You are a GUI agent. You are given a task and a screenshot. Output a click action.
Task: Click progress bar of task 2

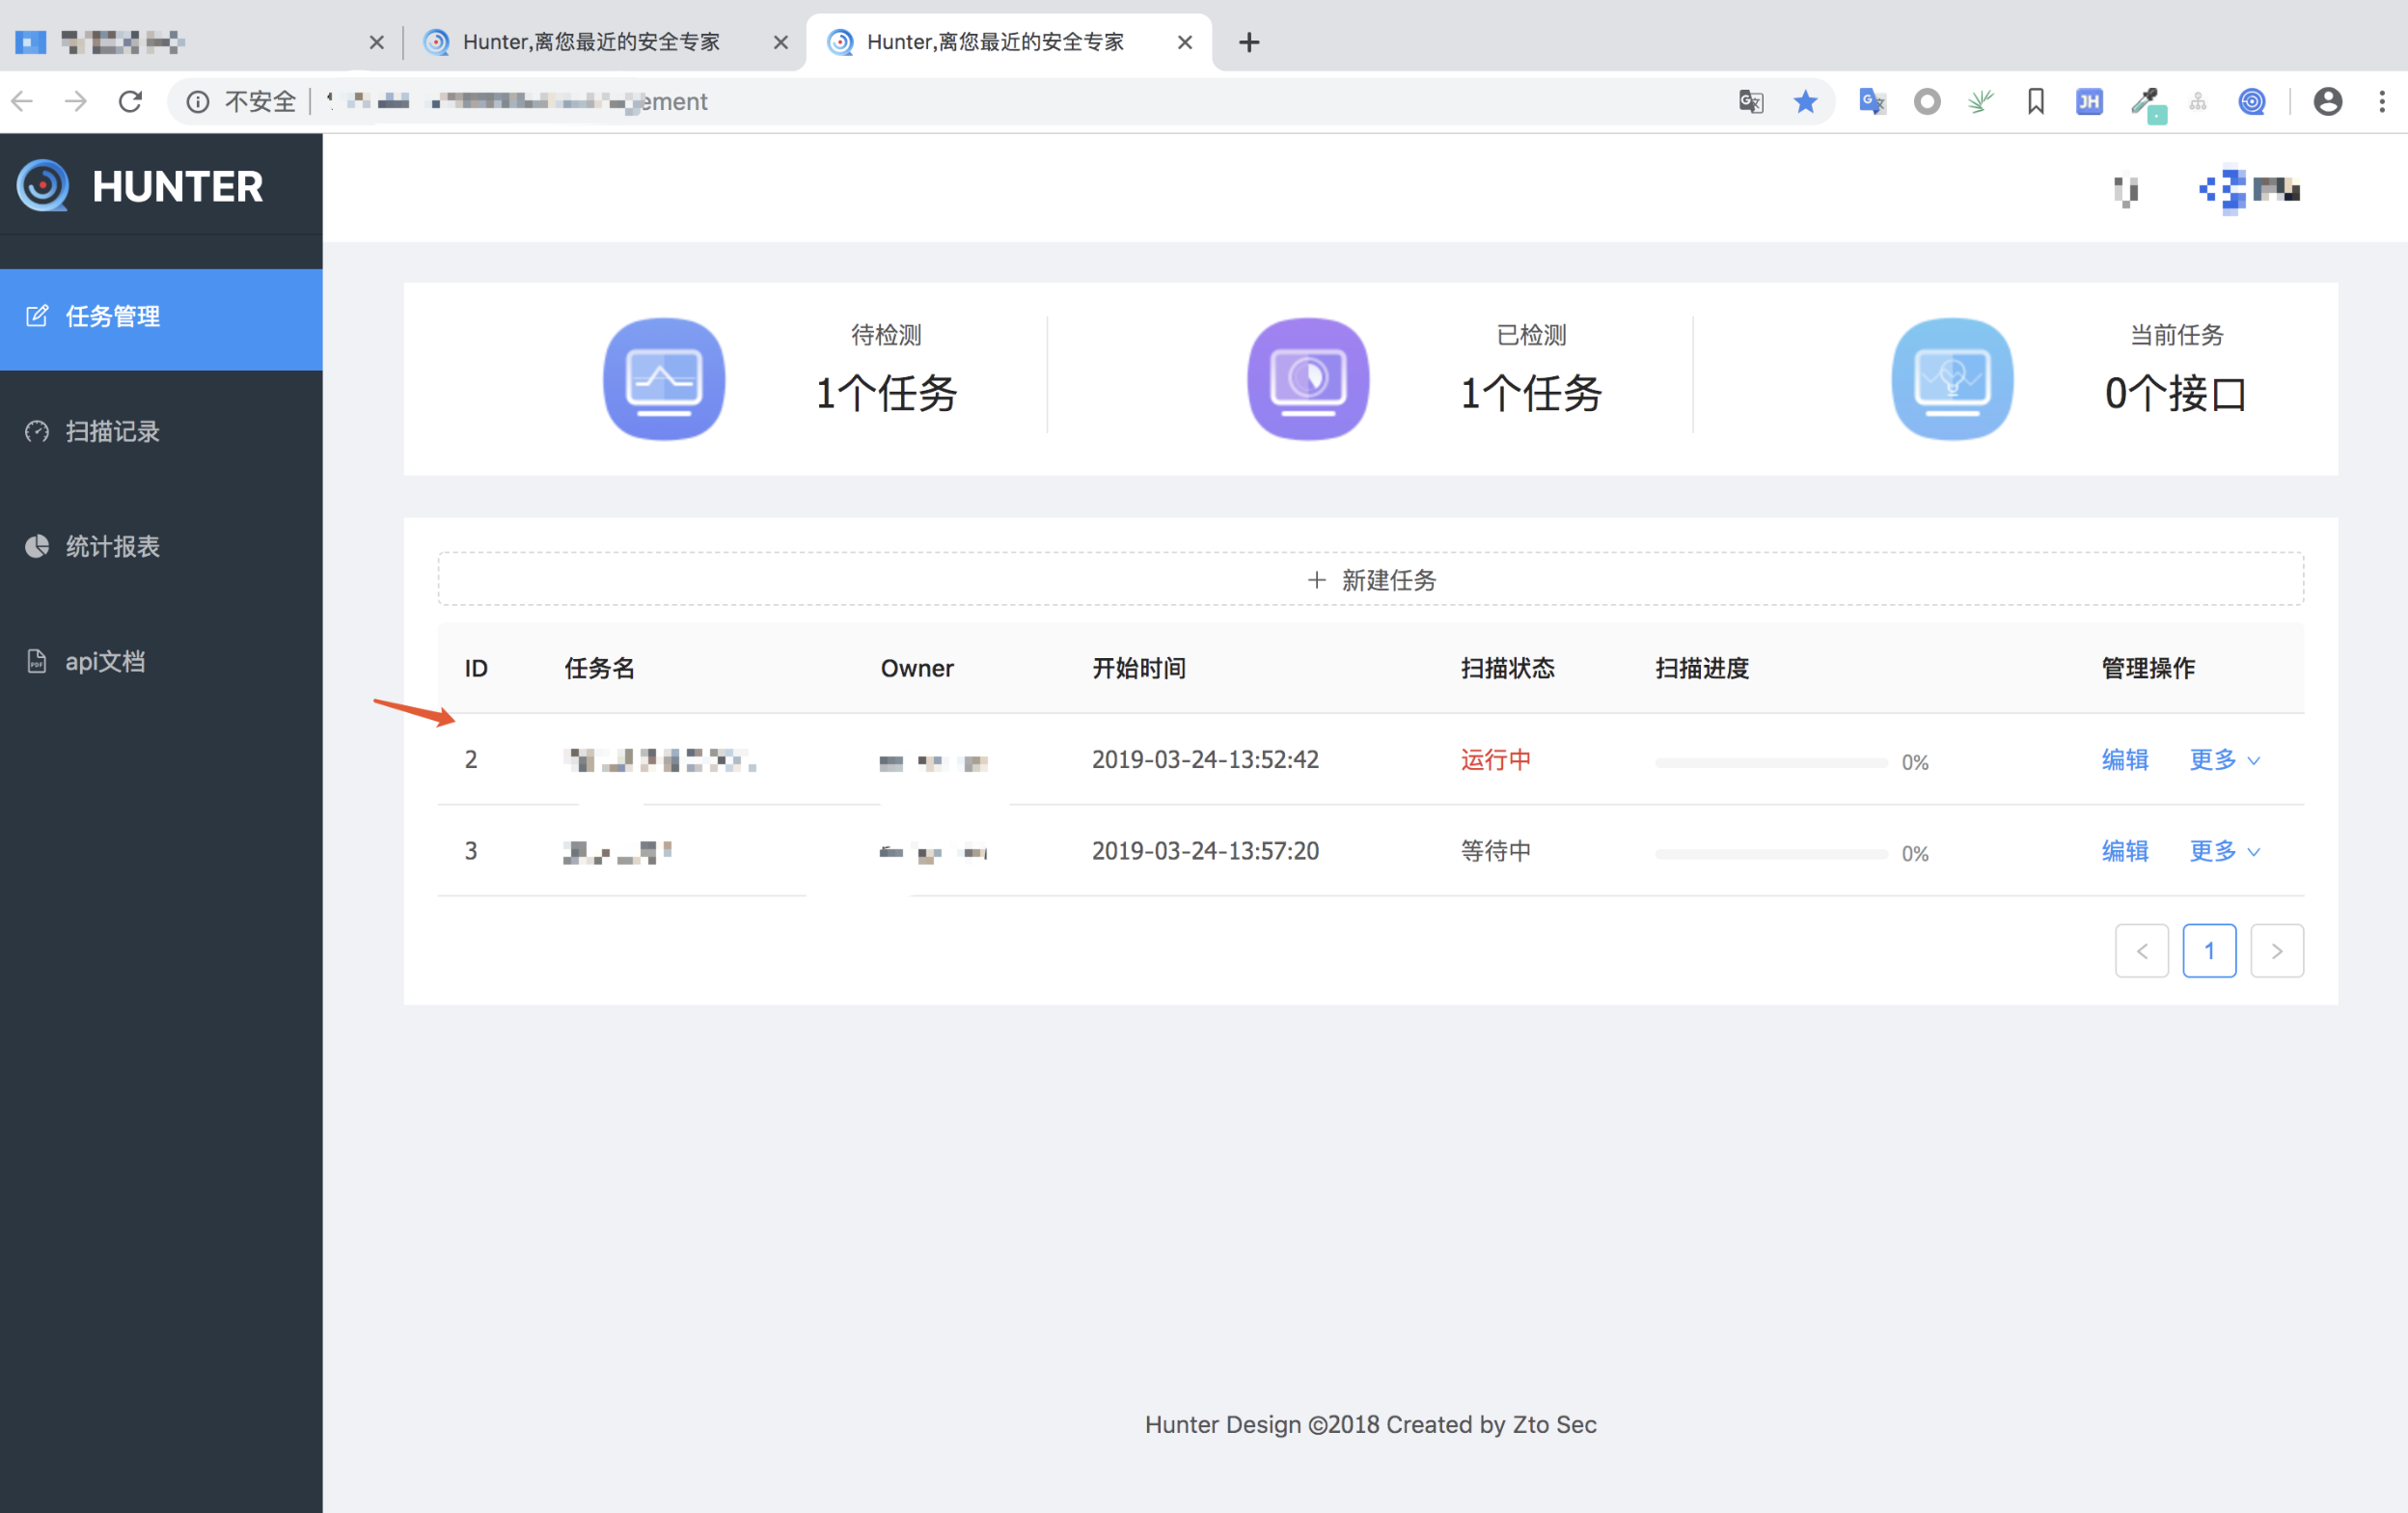click(x=1771, y=763)
